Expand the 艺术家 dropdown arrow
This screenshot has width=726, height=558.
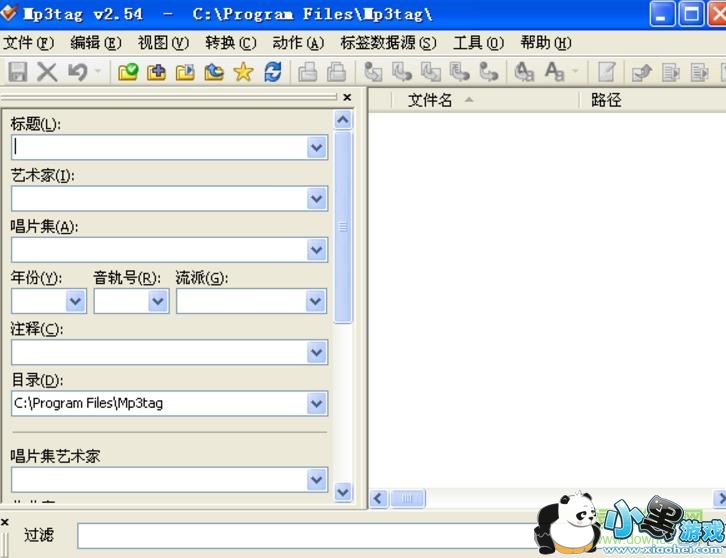click(x=317, y=199)
